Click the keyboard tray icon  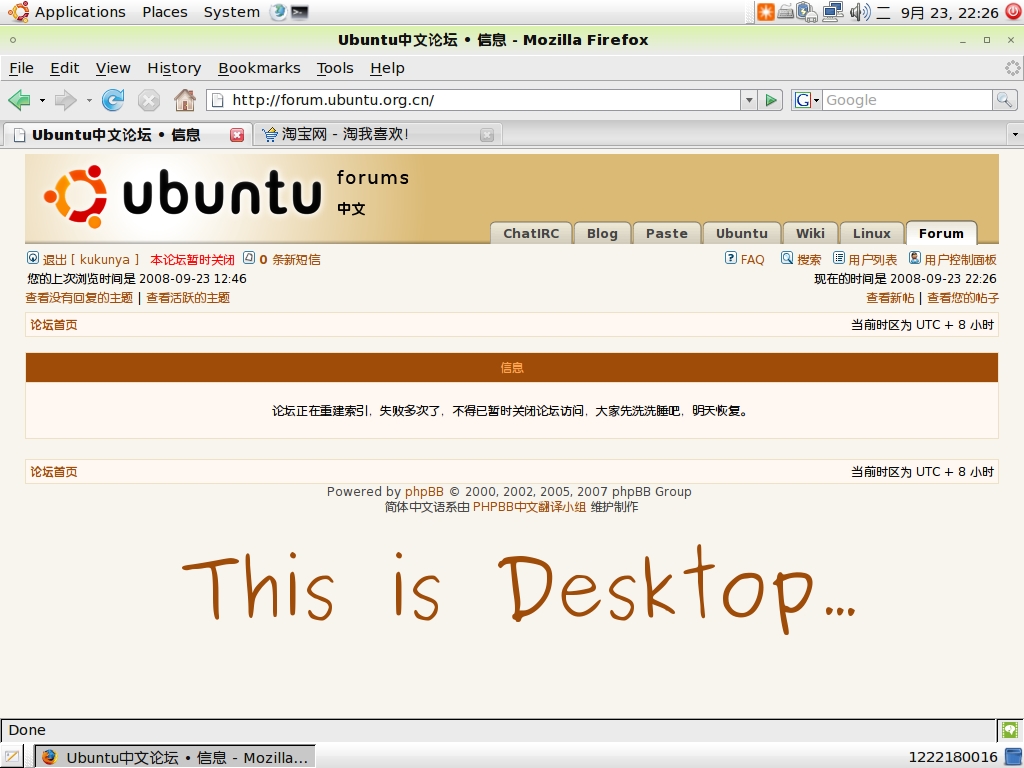click(785, 12)
